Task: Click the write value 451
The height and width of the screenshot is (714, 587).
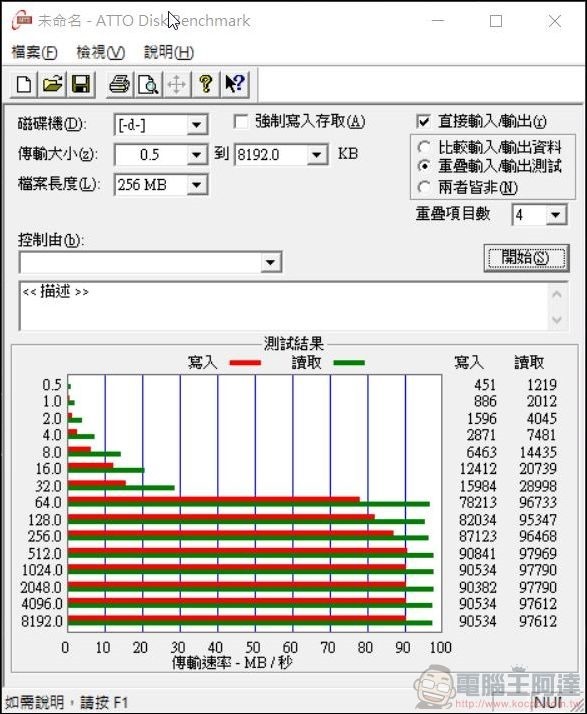Action: pyautogui.click(x=485, y=385)
